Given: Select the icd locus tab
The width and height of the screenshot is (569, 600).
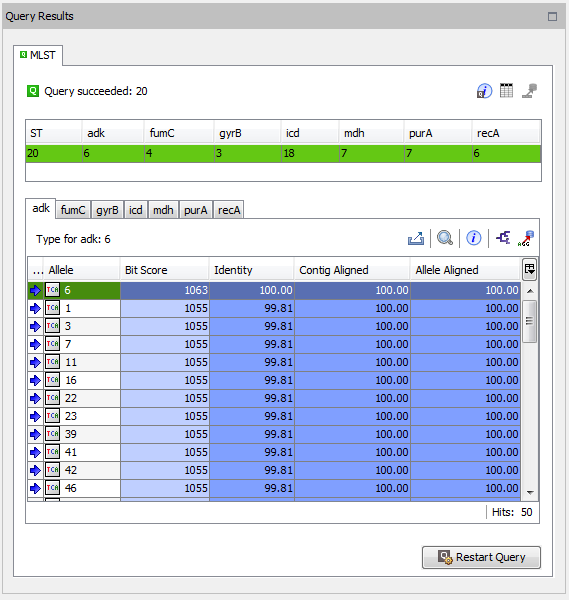Looking at the screenshot, I should click(135, 210).
